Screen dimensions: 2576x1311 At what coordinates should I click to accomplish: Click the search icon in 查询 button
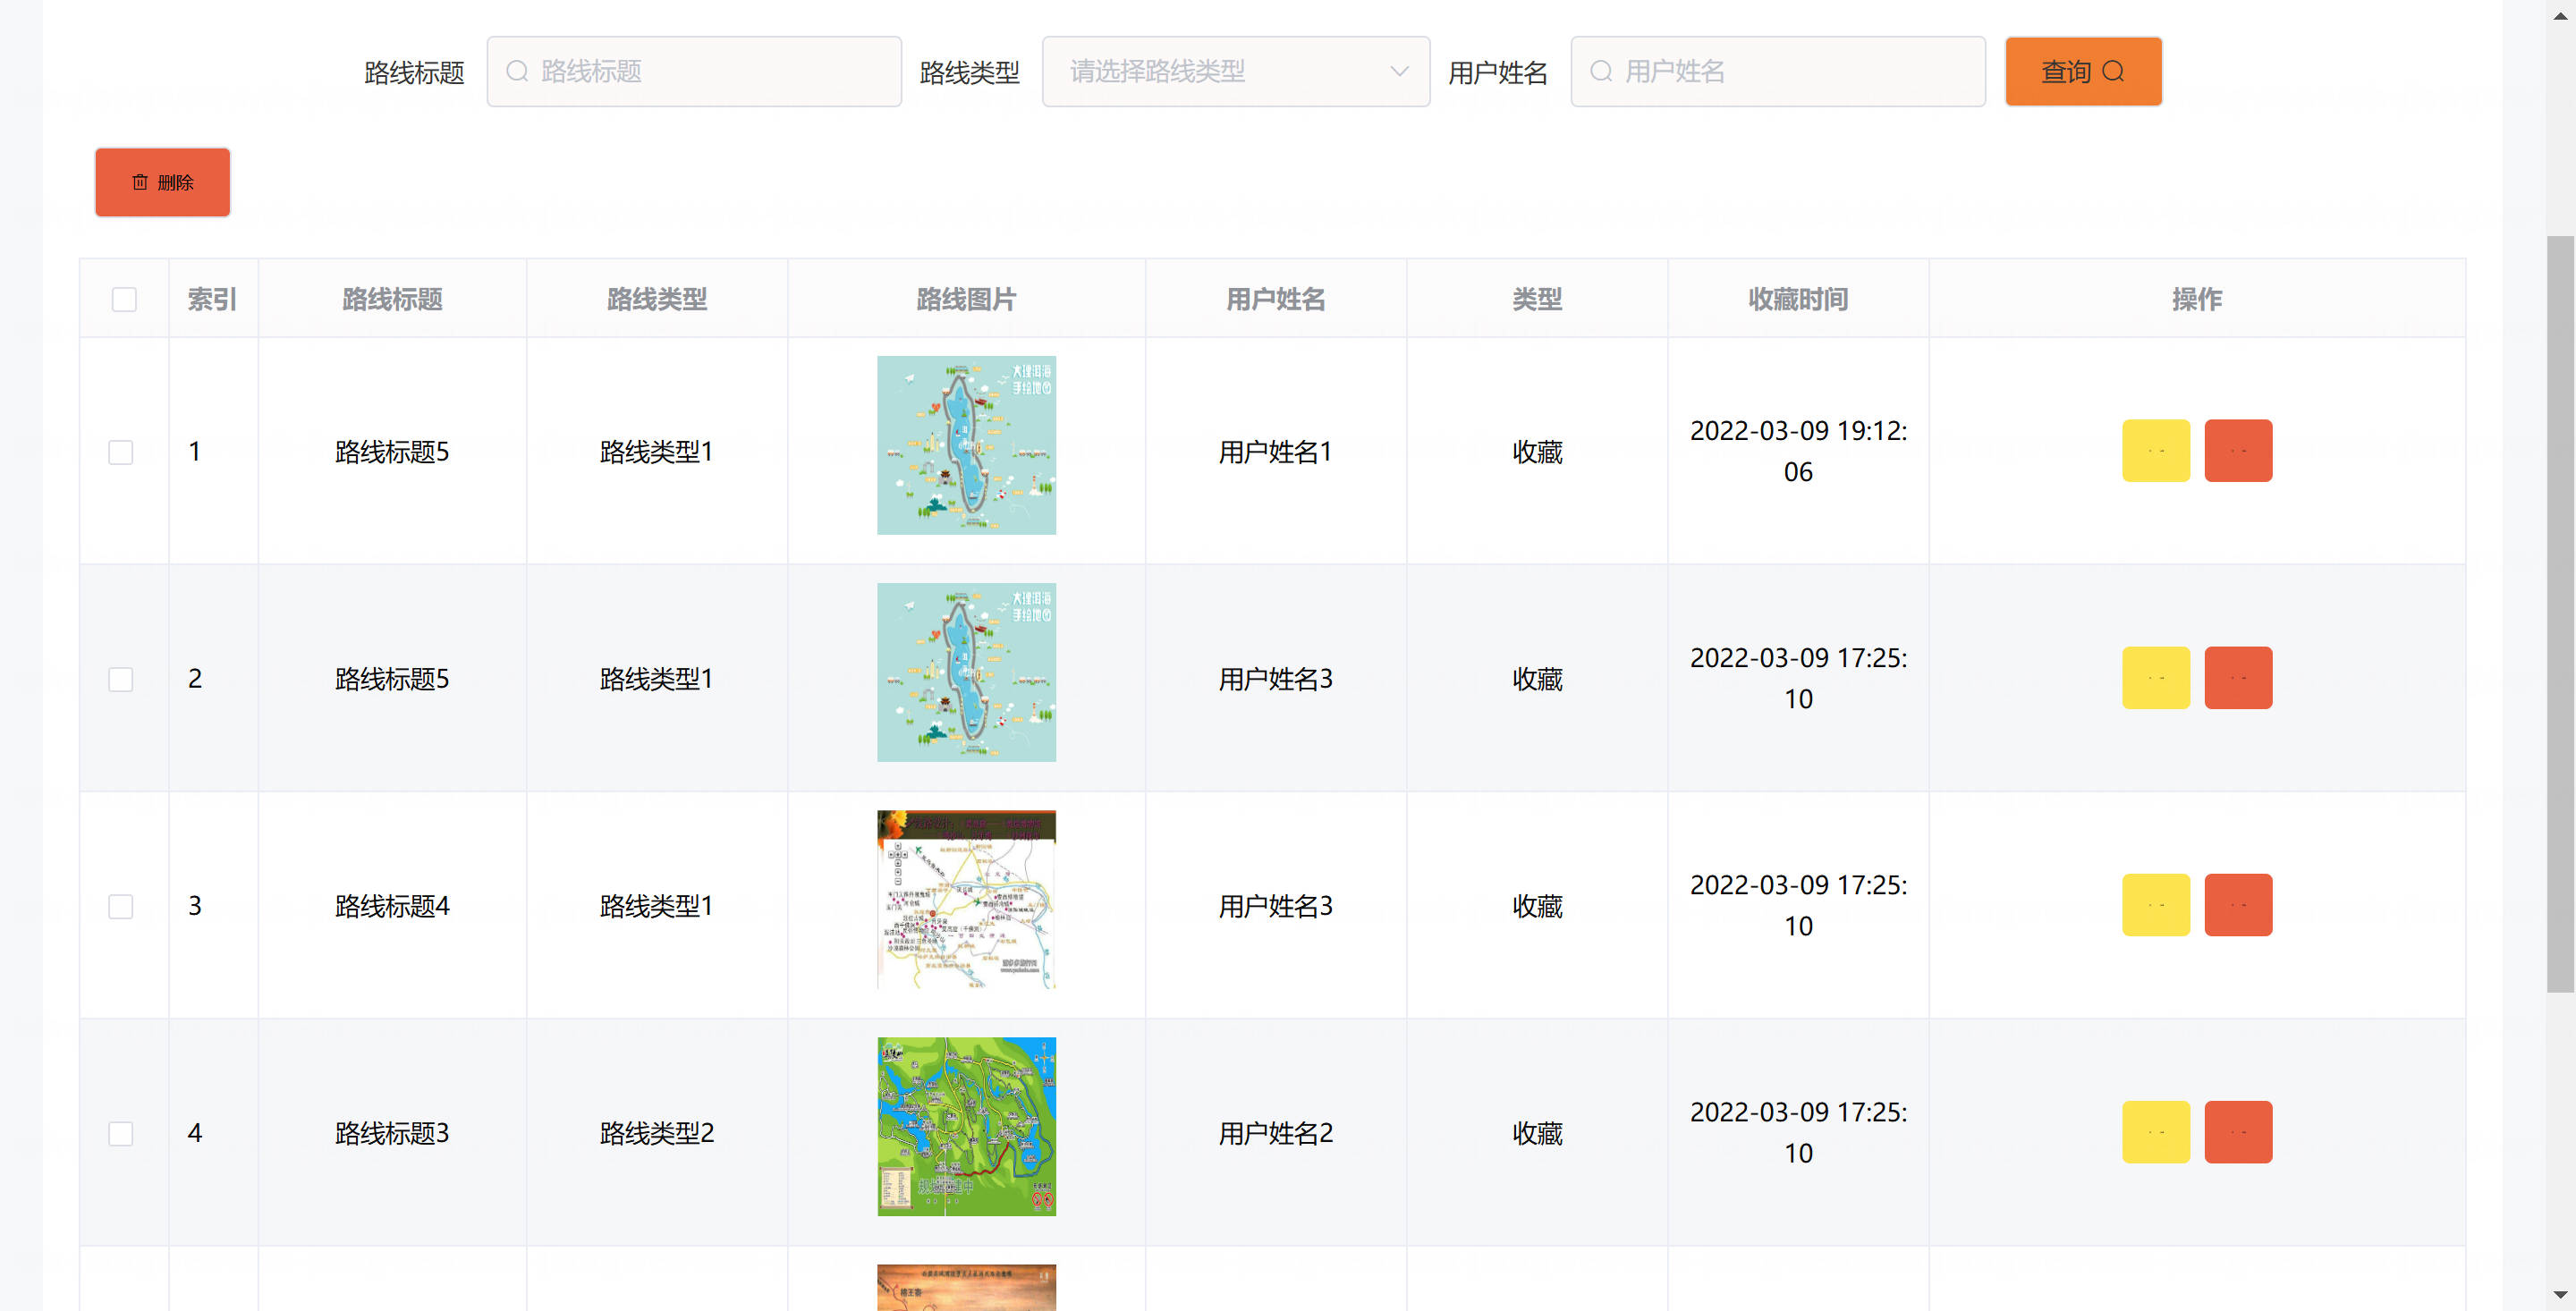2113,71
